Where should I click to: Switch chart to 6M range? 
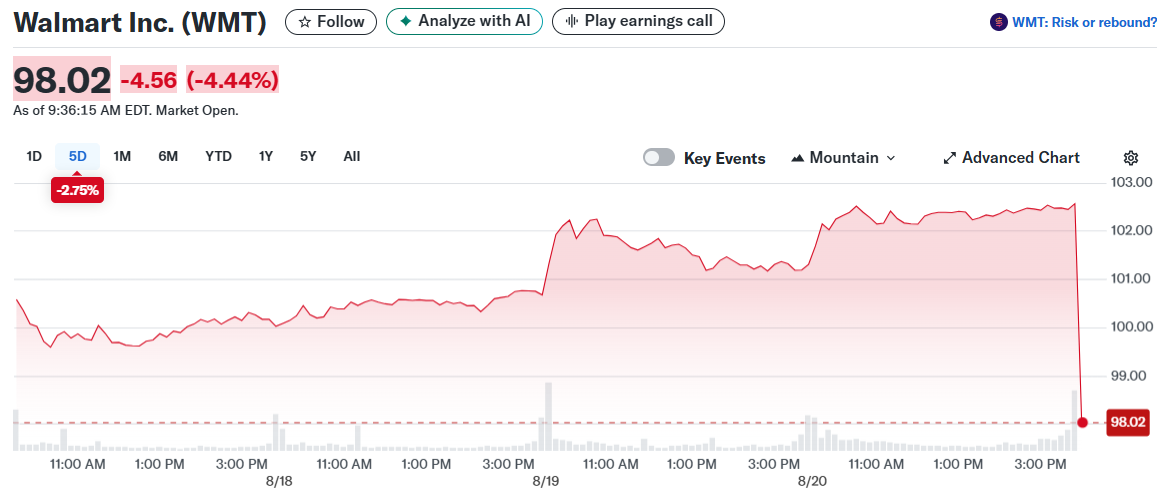[168, 156]
